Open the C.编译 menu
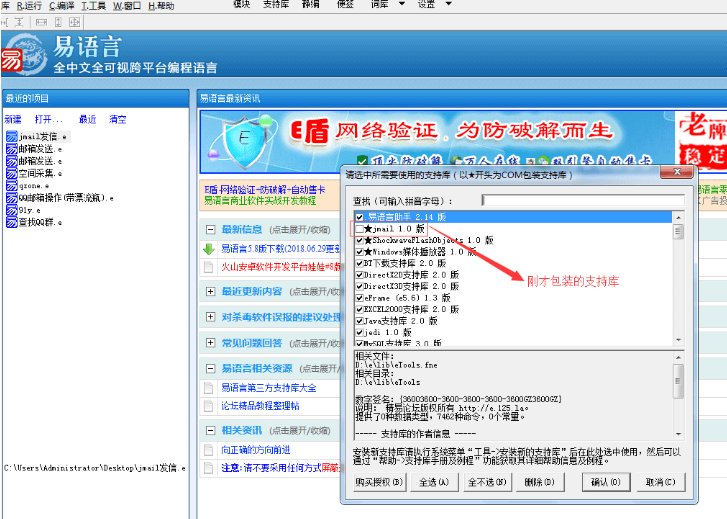The width and height of the screenshot is (727, 519). pos(62,6)
